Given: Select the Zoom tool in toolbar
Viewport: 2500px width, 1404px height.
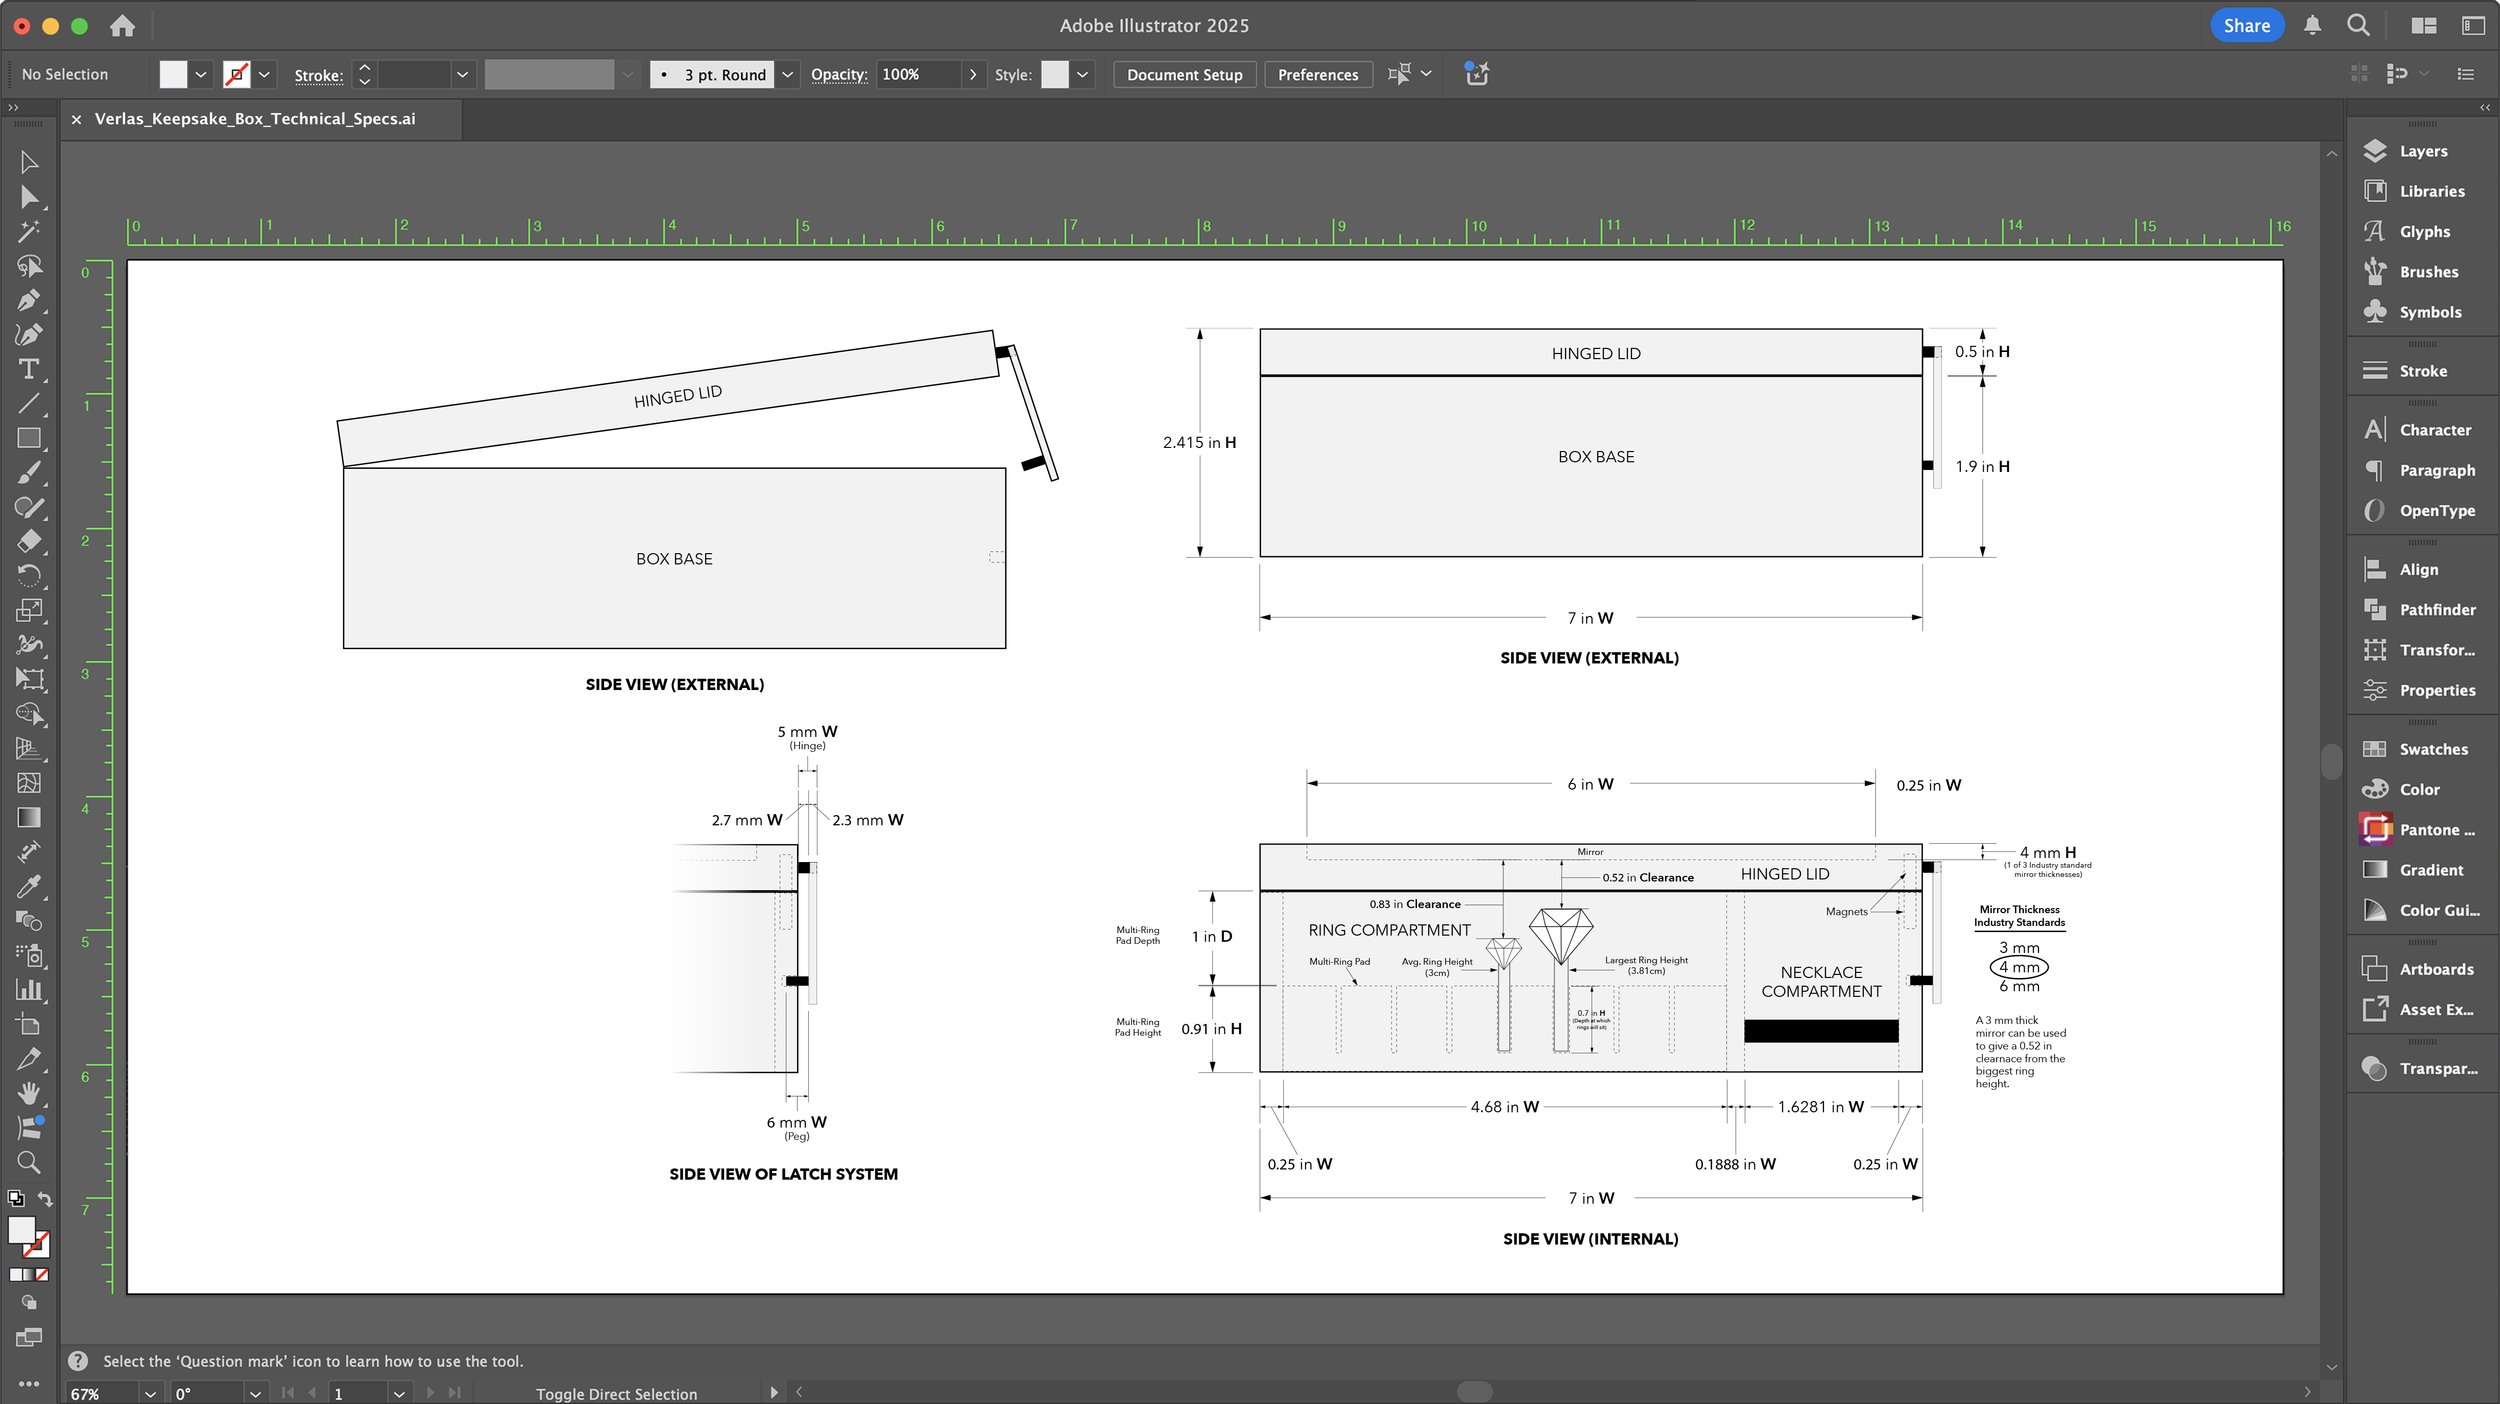Looking at the screenshot, I should 29,1162.
